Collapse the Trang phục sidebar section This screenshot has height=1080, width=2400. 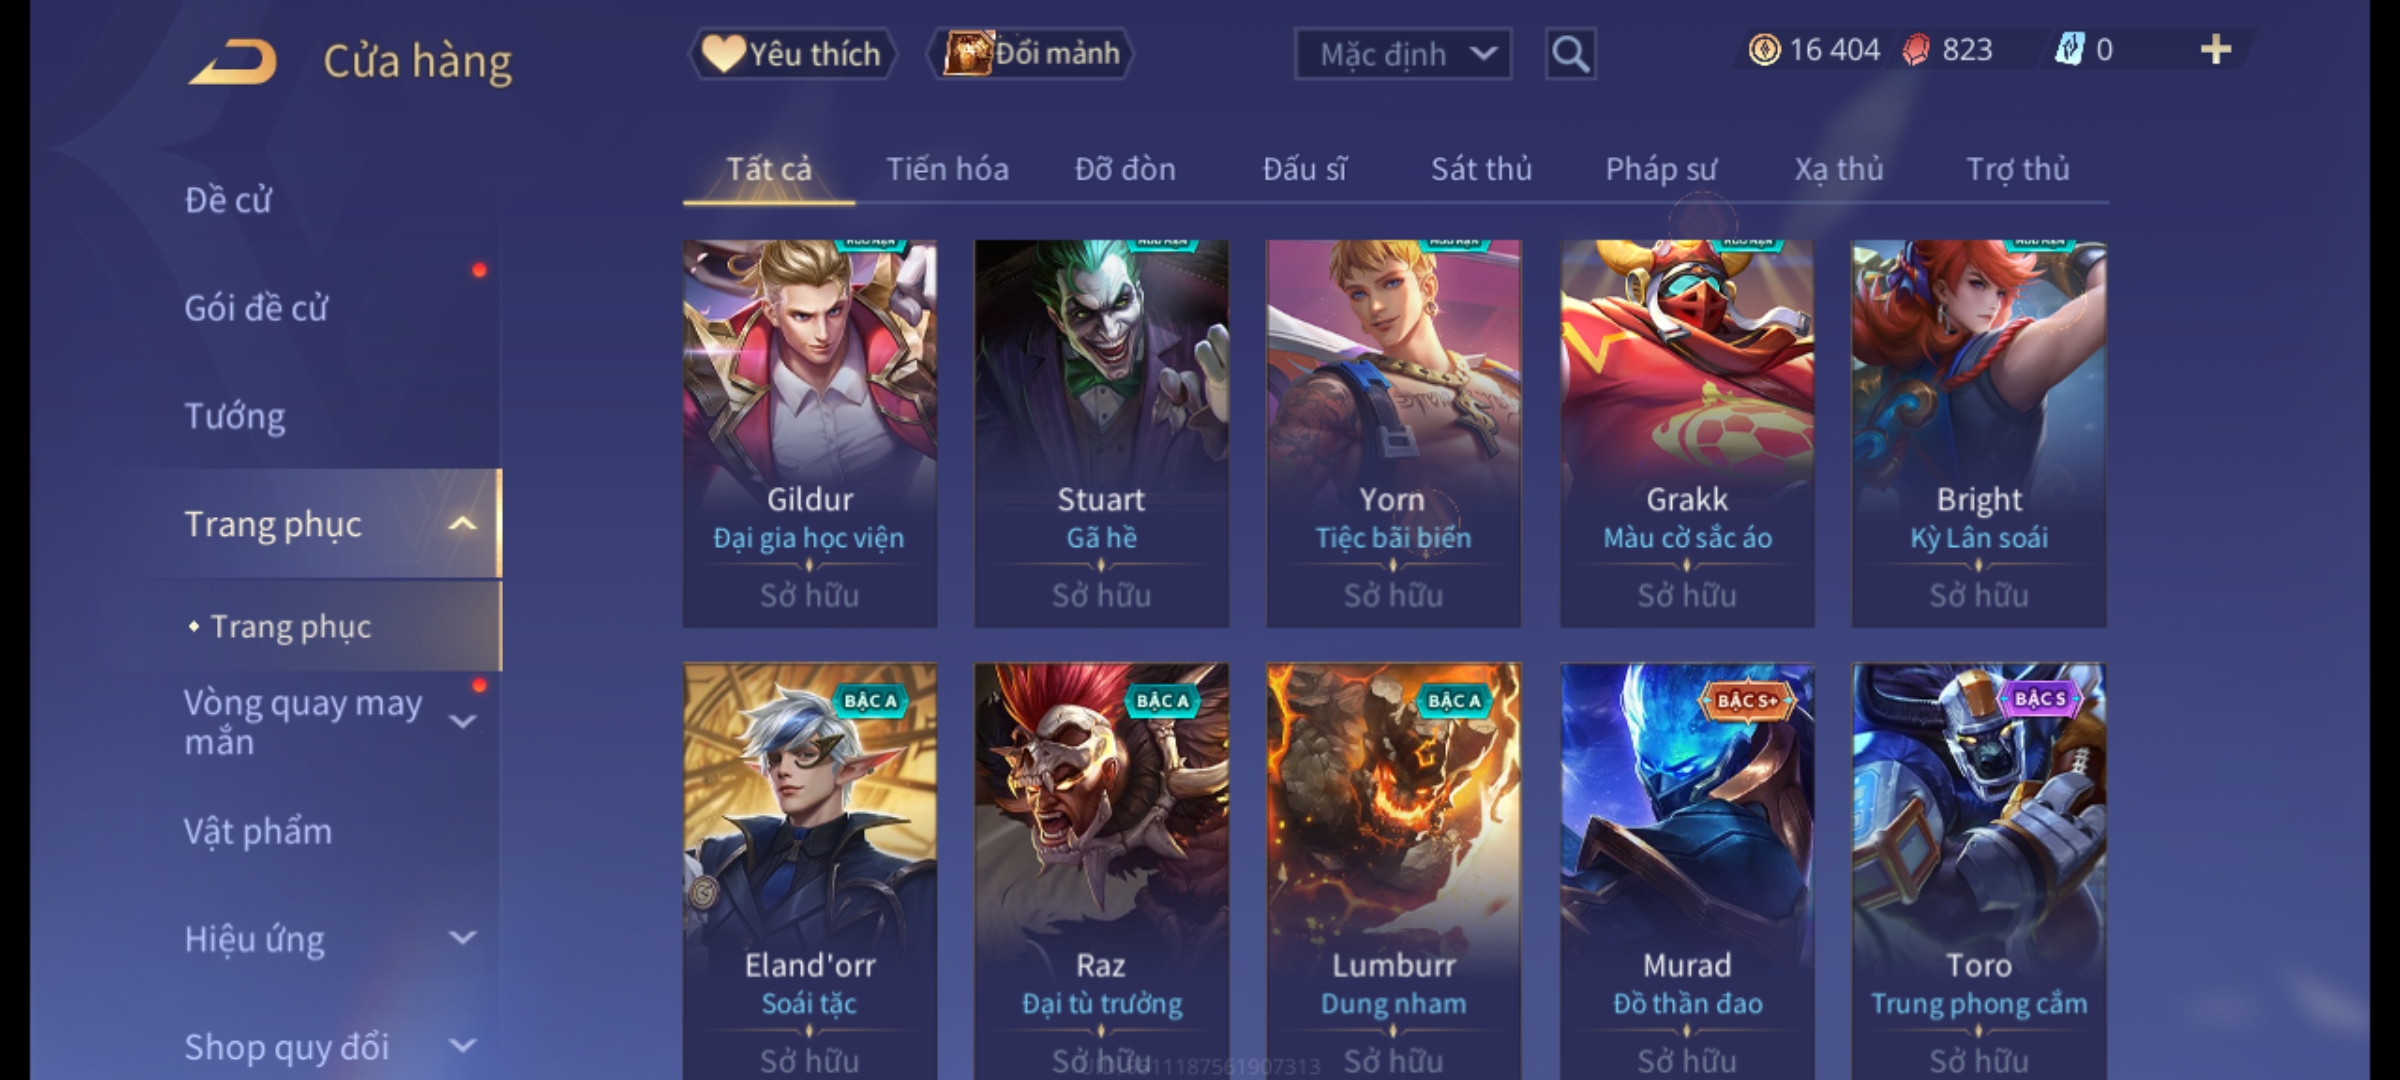coord(462,524)
